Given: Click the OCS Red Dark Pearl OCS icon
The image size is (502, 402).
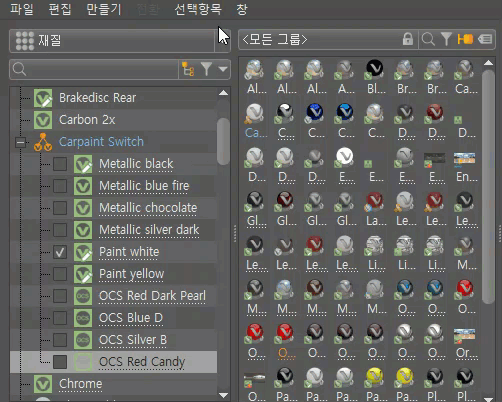Looking at the screenshot, I should point(83,296).
